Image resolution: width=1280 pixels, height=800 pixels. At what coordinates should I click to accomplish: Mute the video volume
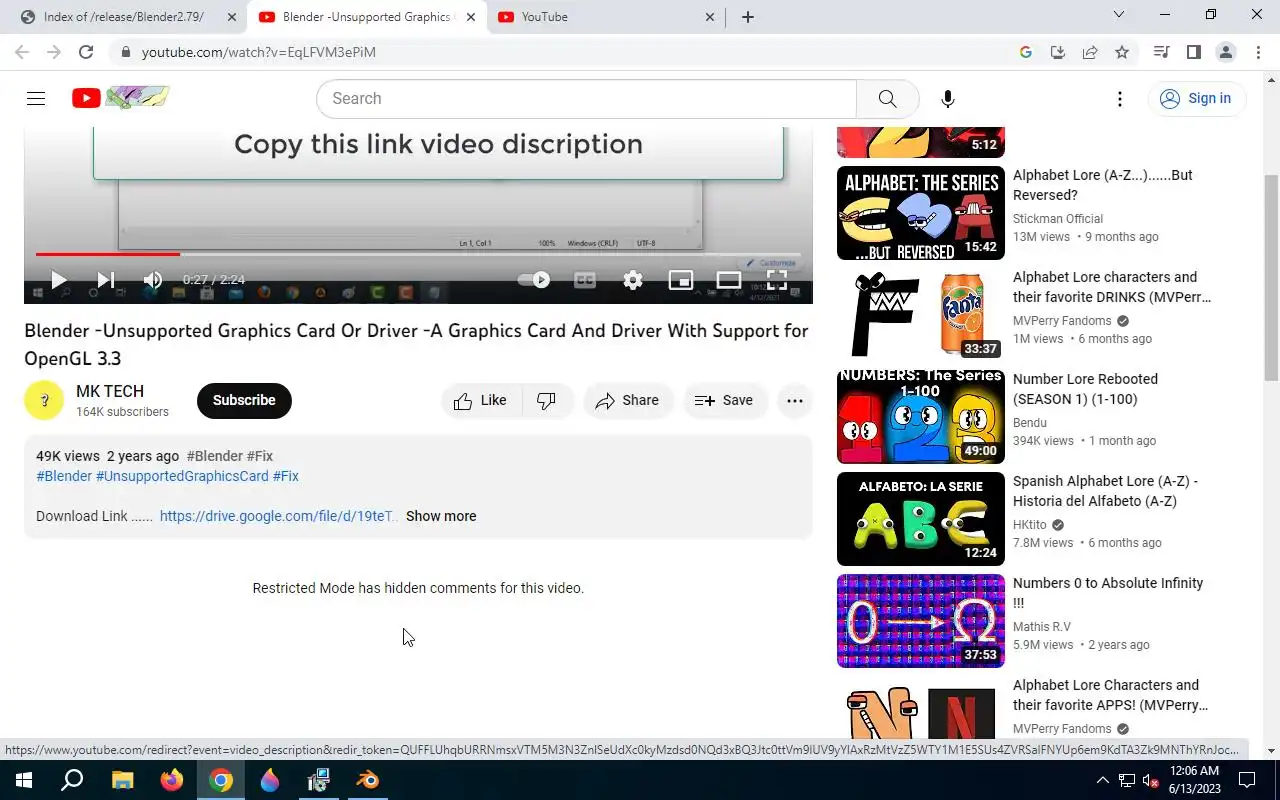pyautogui.click(x=153, y=280)
